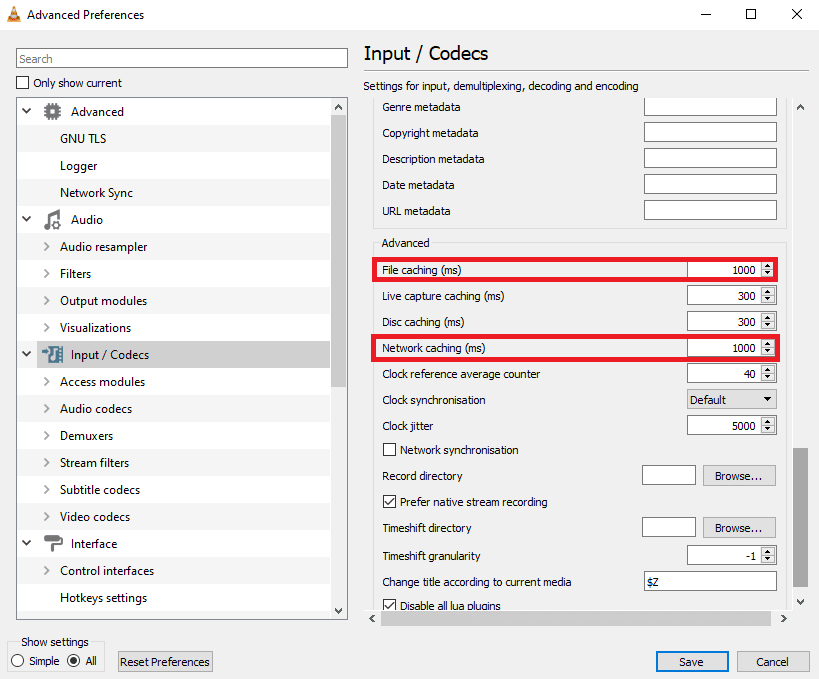Decrease Disc caching down arrow
Image resolution: width=819 pixels, height=679 pixels.
(x=767, y=326)
